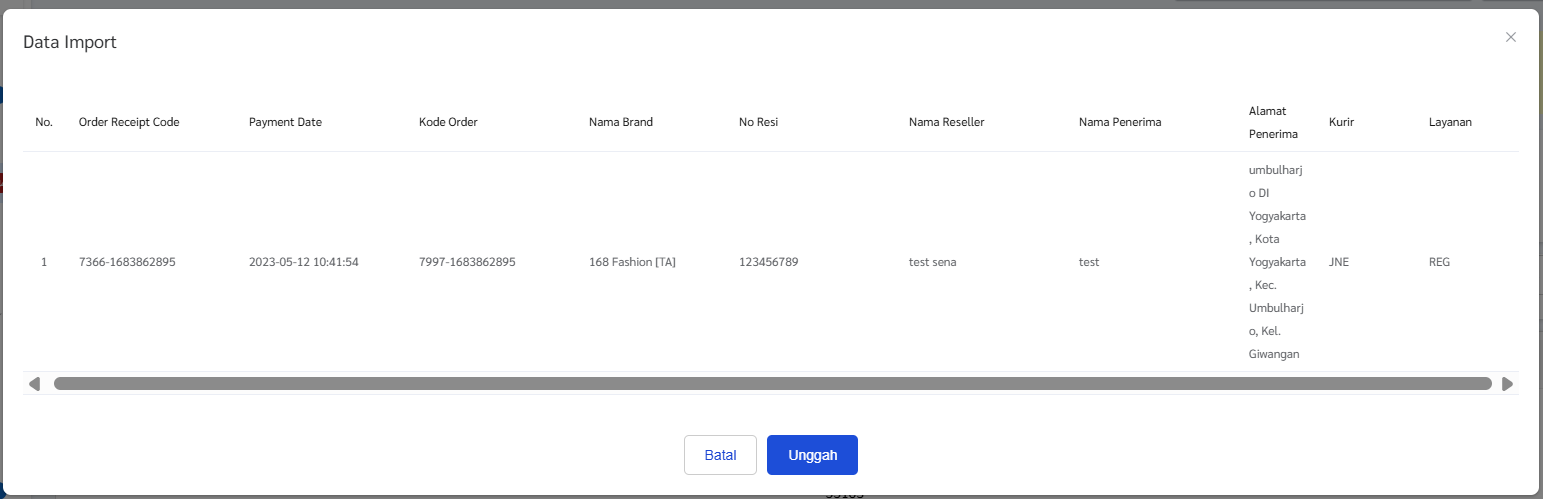The image size is (1543, 499).
Task: Click the 168 Fashion [TA] brand cell
Action: (x=632, y=262)
